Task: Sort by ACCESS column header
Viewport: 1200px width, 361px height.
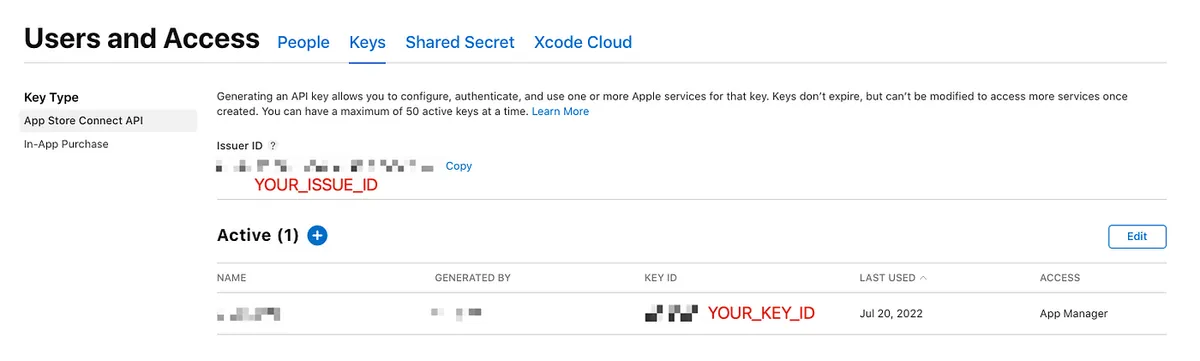Action: click(1060, 278)
